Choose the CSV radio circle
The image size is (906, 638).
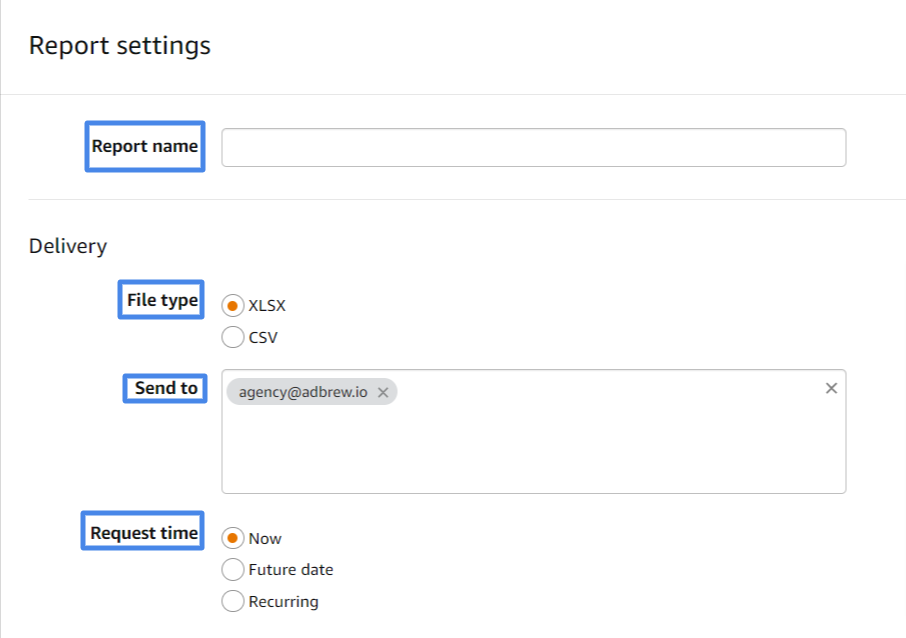point(232,337)
